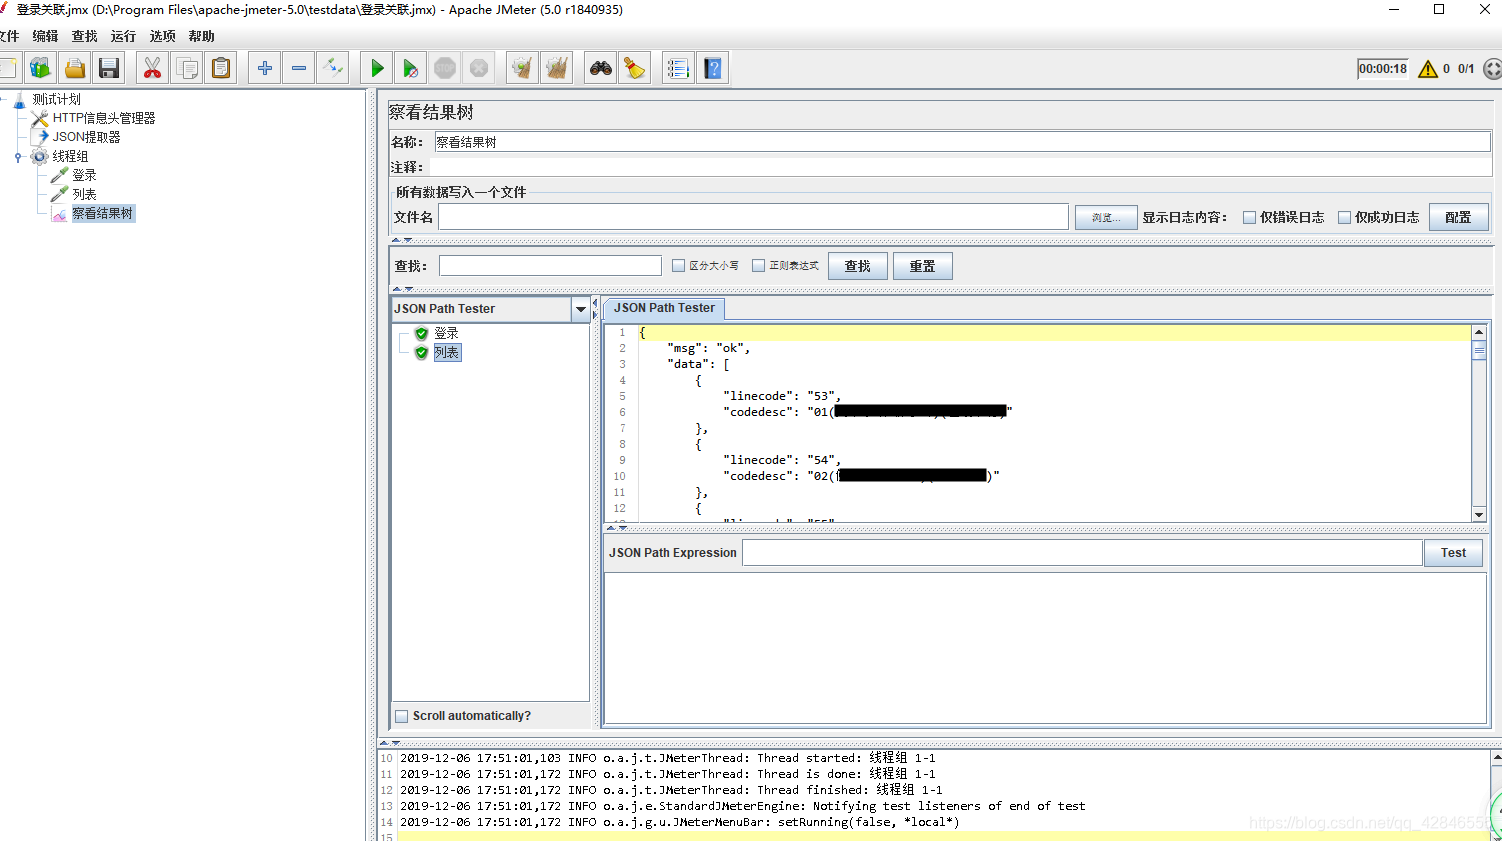
Task: Click the Shutdown test icon
Action: point(479,68)
